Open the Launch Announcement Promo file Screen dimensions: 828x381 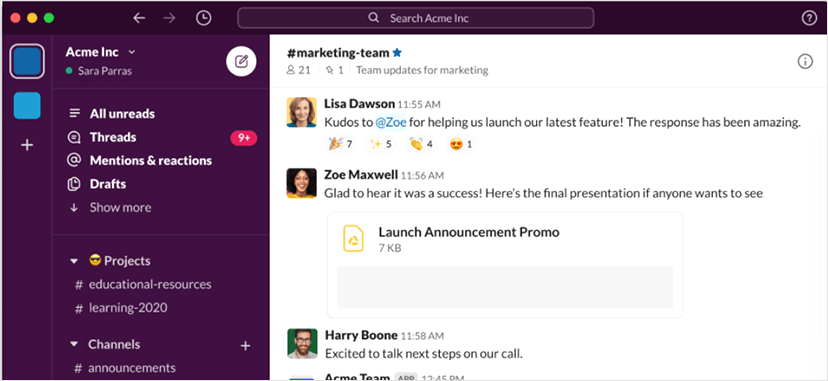[x=469, y=232]
